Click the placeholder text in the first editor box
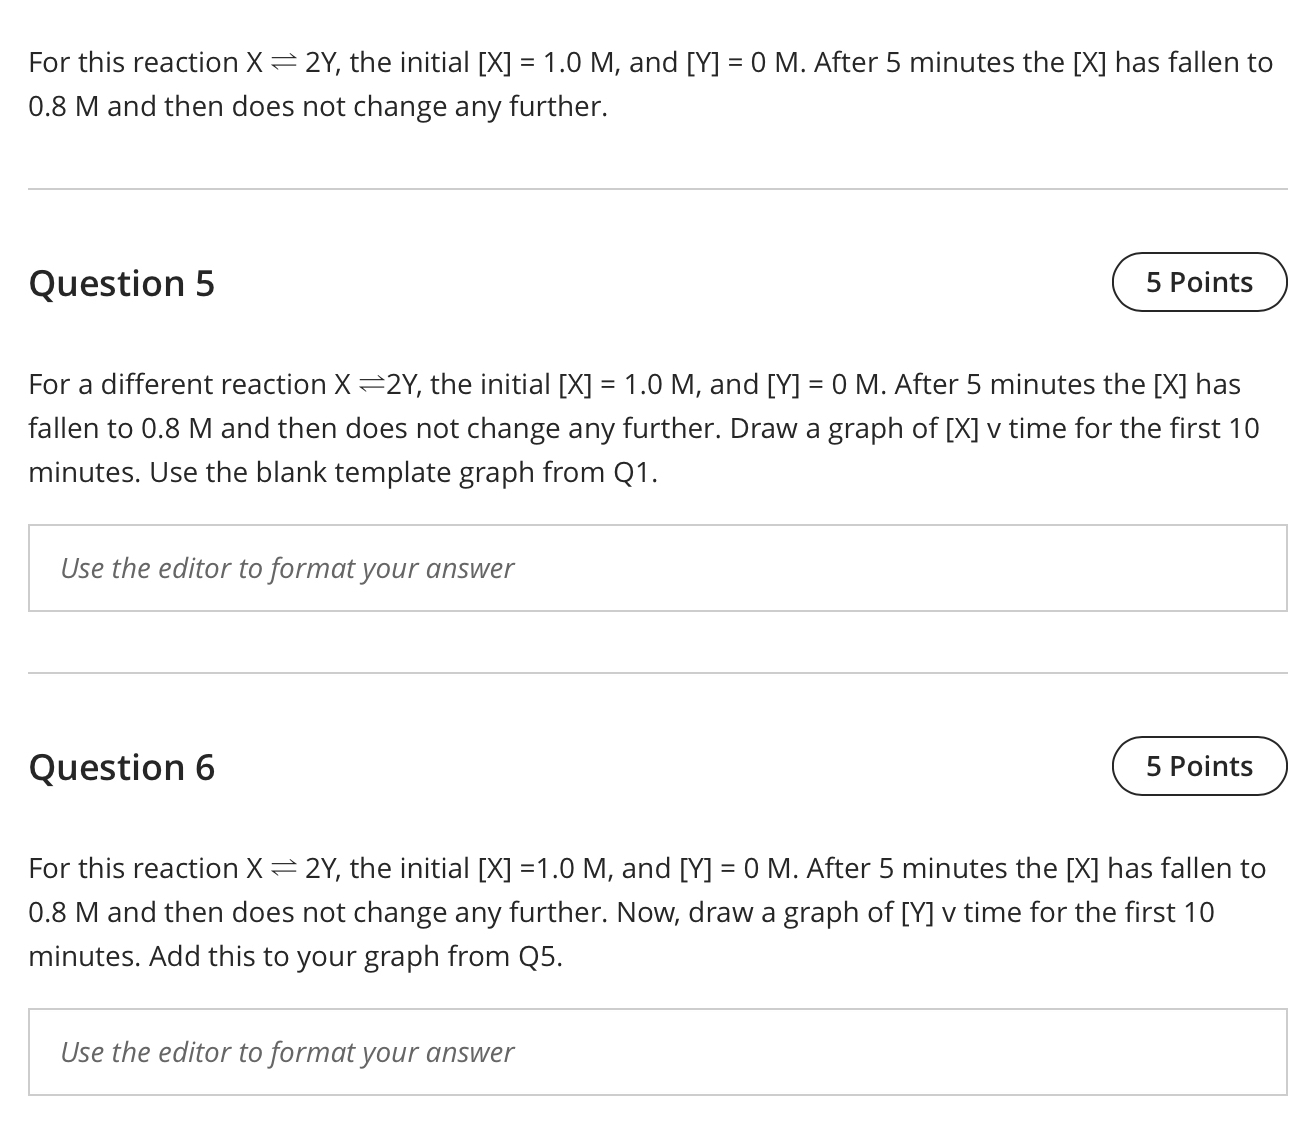Screen dimensions: 1300x1146 coord(288,568)
